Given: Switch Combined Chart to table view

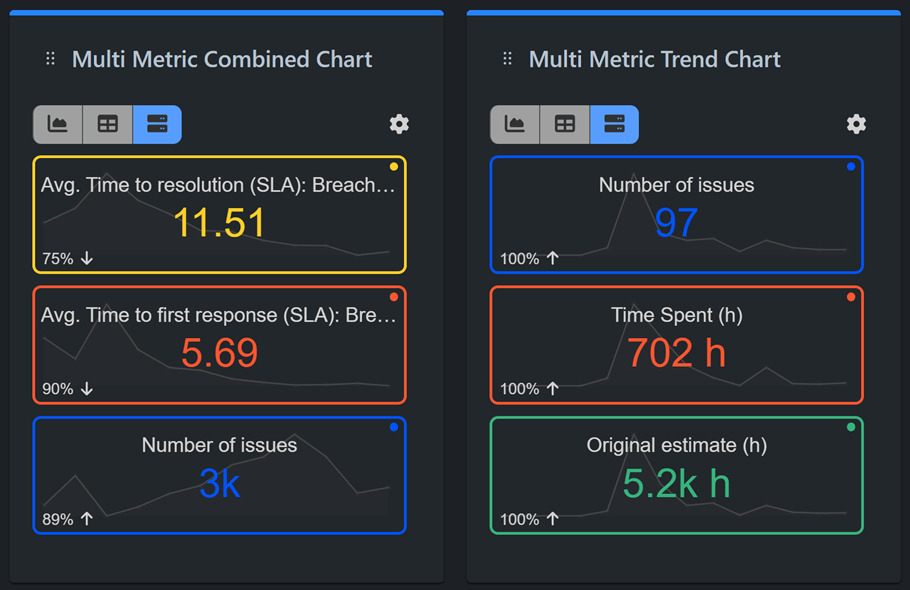Looking at the screenshot, I should (107, 124).
